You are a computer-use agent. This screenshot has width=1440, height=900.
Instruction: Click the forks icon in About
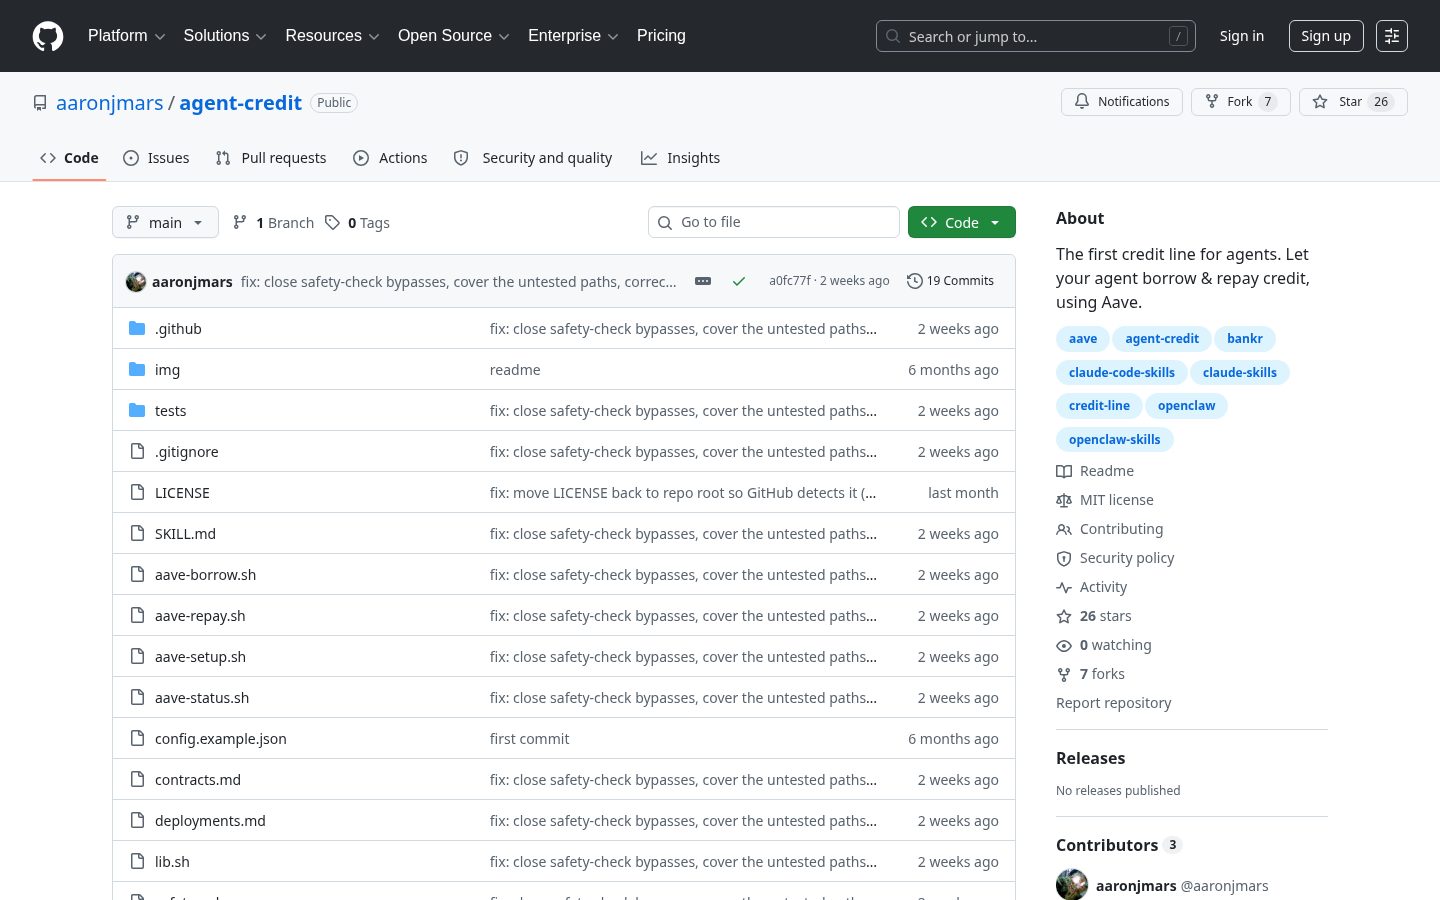coord(1064,674)
